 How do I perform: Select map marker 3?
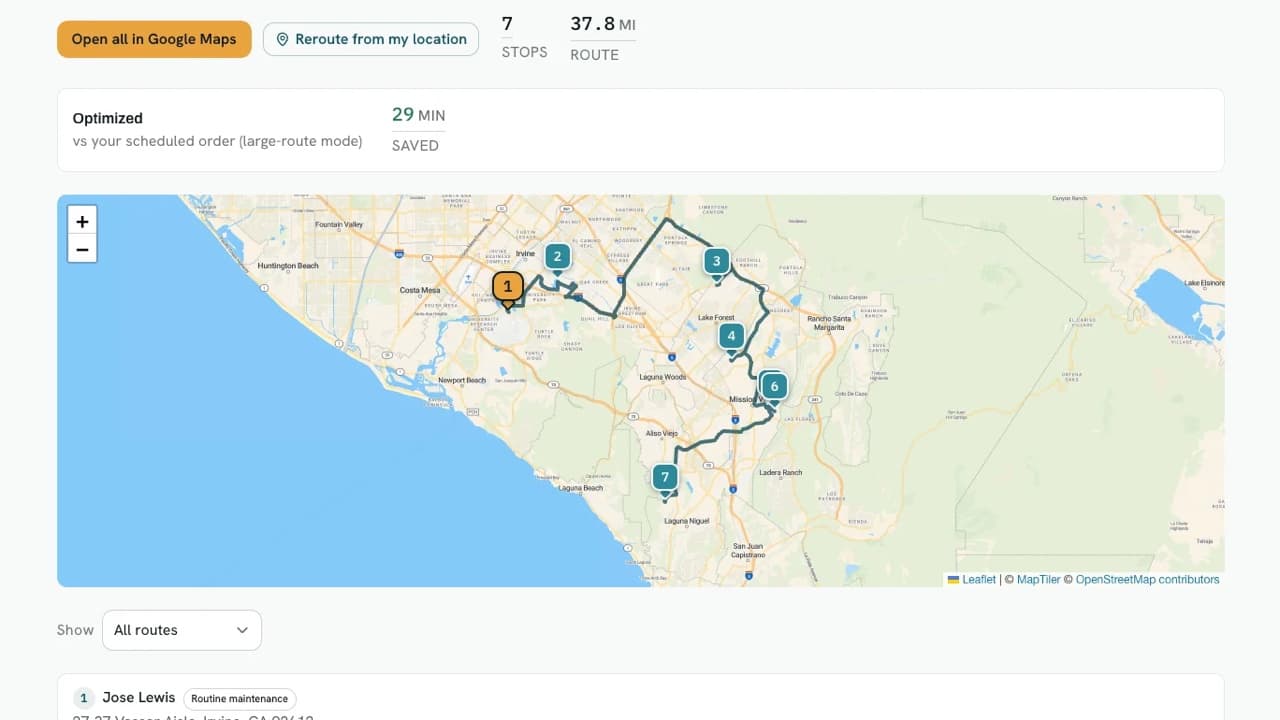point(716,262)
